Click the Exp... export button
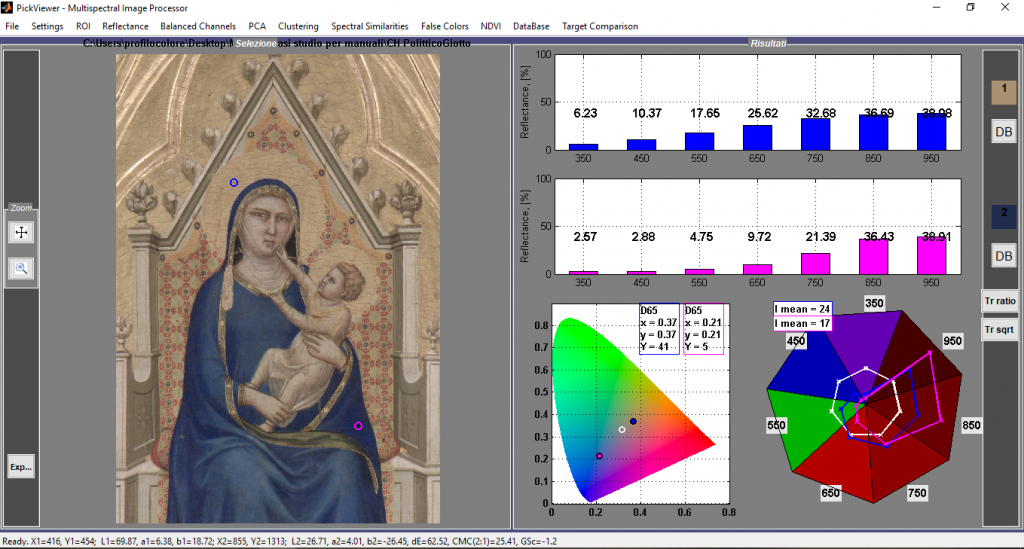 pyautogui.click(x=21, y=467)
